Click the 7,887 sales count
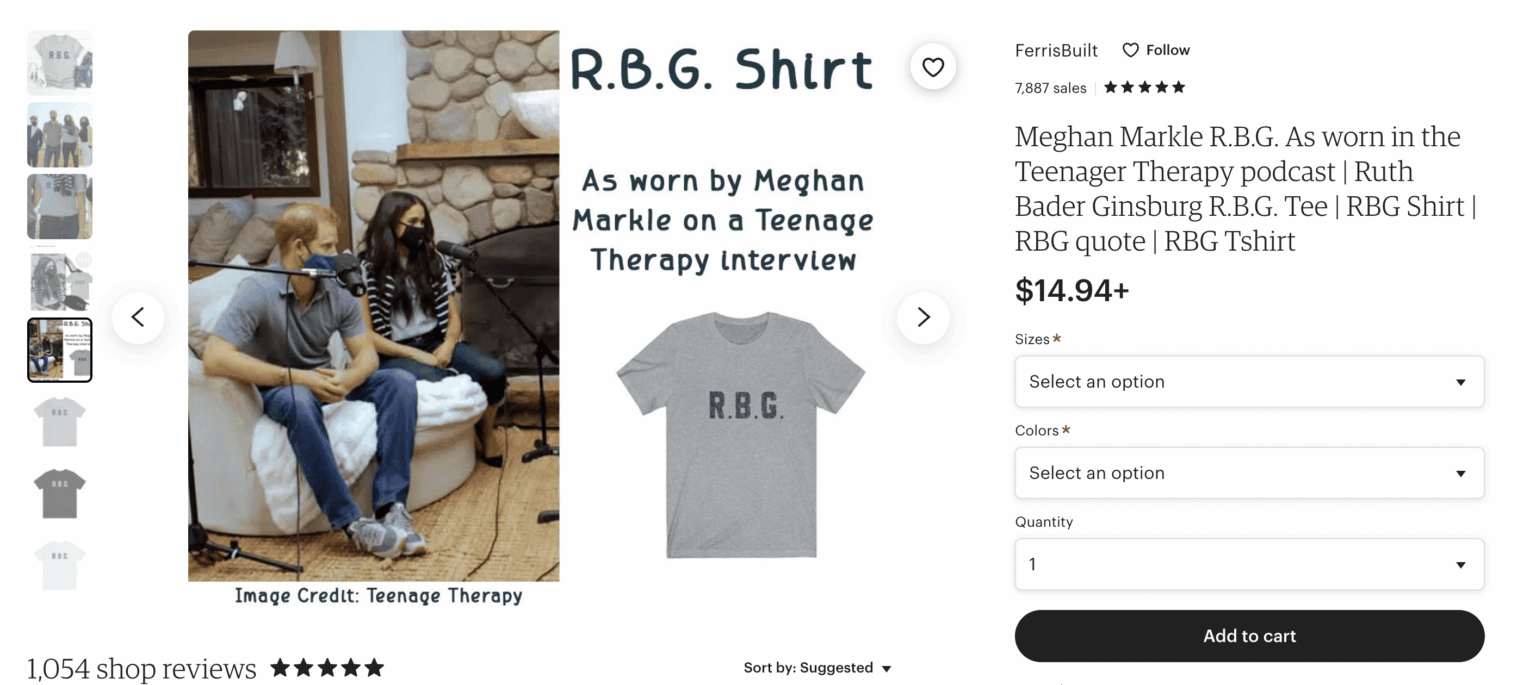1536x685 pixels. coord(1049,87)
